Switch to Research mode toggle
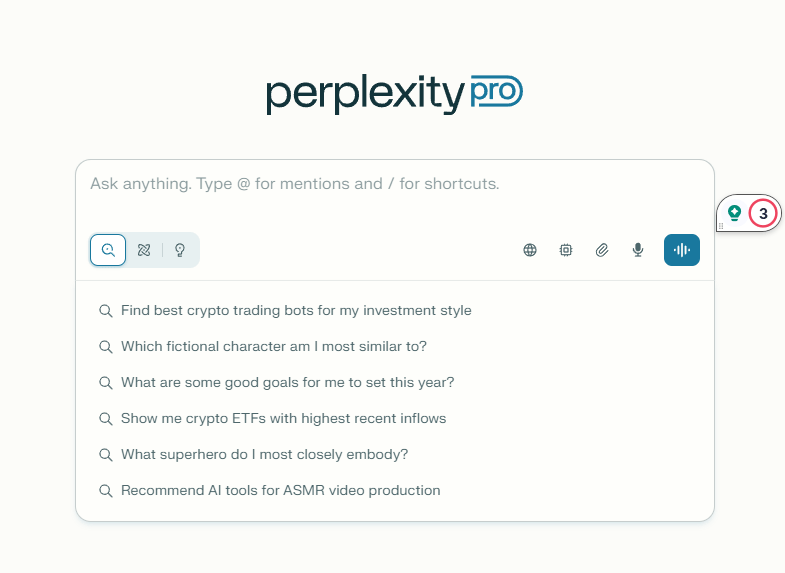 [x=144, y=250]
